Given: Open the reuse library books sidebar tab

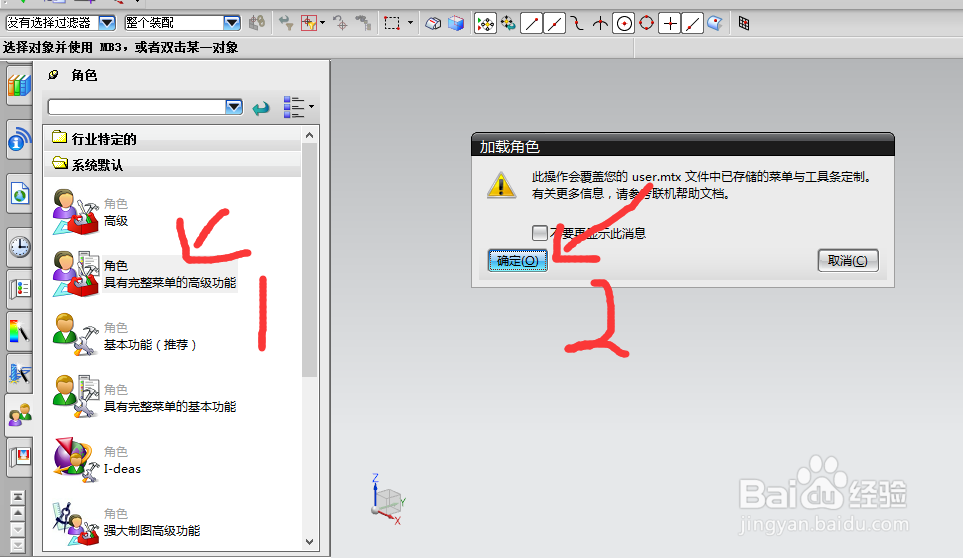Looking at the screenshot, I should (x=19, y=87).
